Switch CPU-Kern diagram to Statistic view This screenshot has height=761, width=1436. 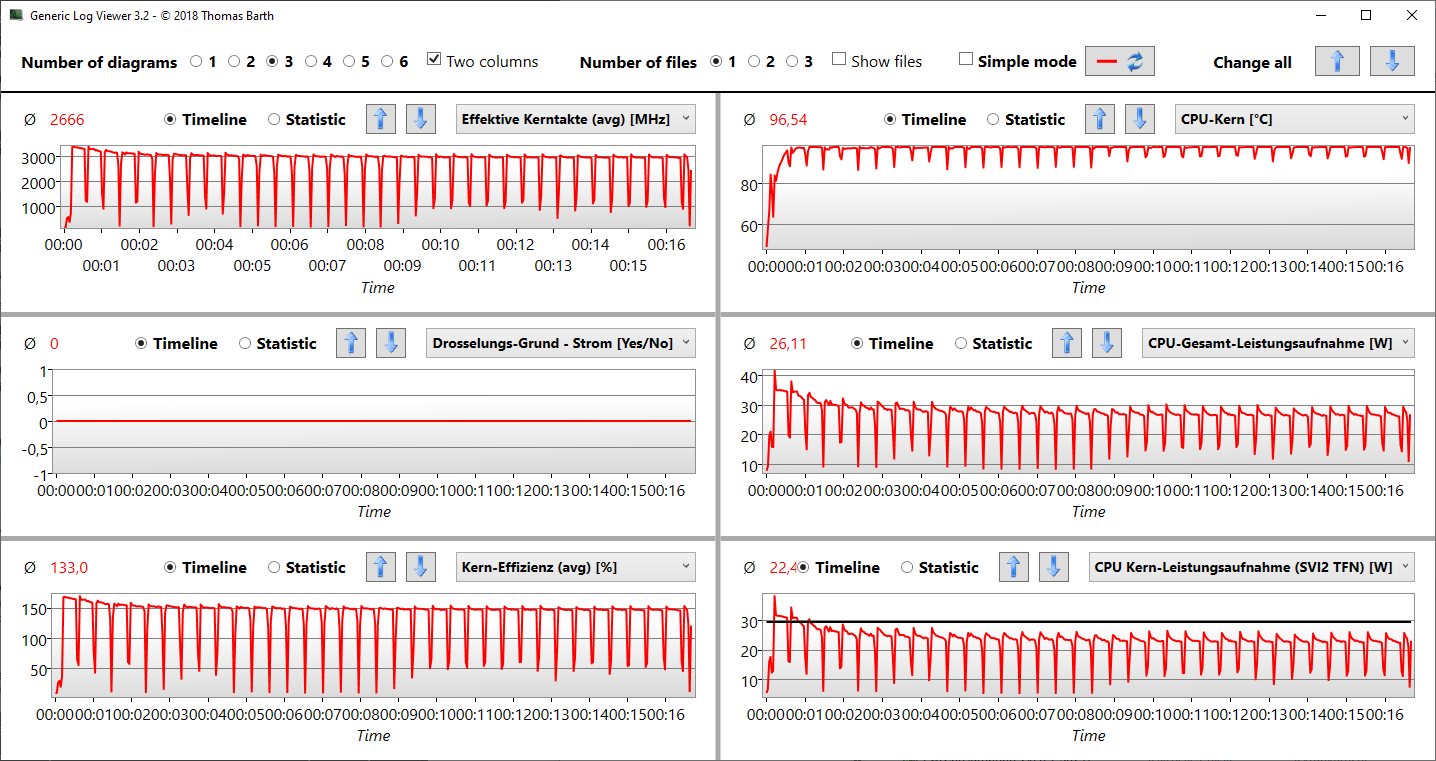993,119
